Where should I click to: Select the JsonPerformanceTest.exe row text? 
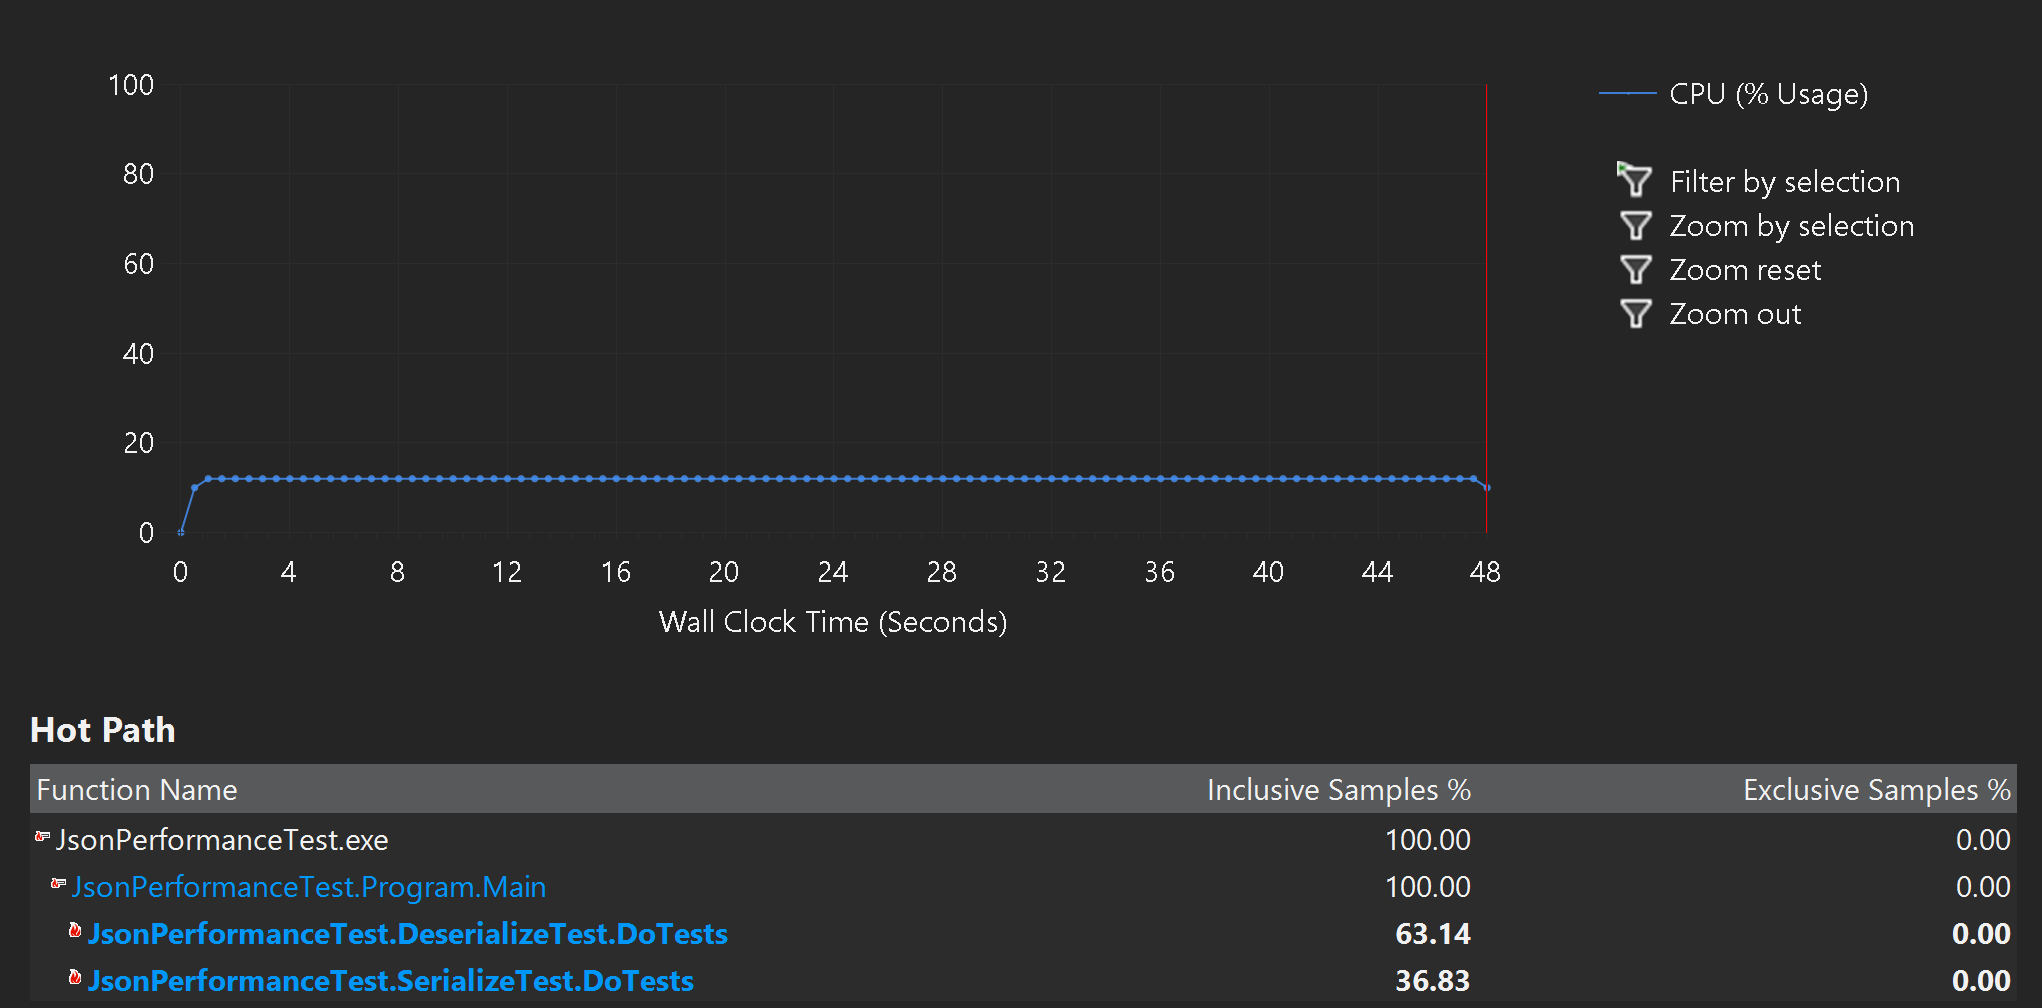pos(222,840)
